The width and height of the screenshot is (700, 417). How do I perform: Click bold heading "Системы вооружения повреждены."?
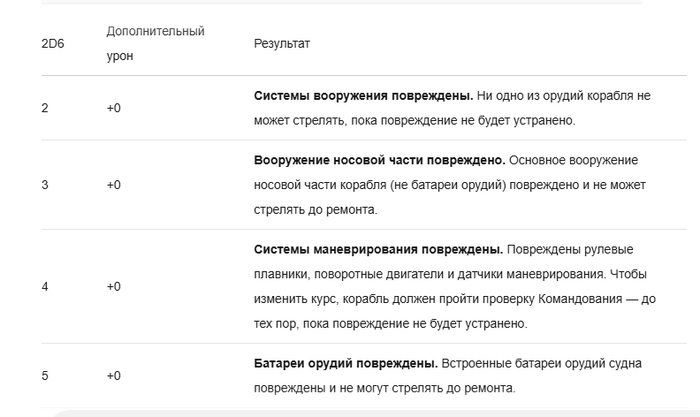click(363, 96)
